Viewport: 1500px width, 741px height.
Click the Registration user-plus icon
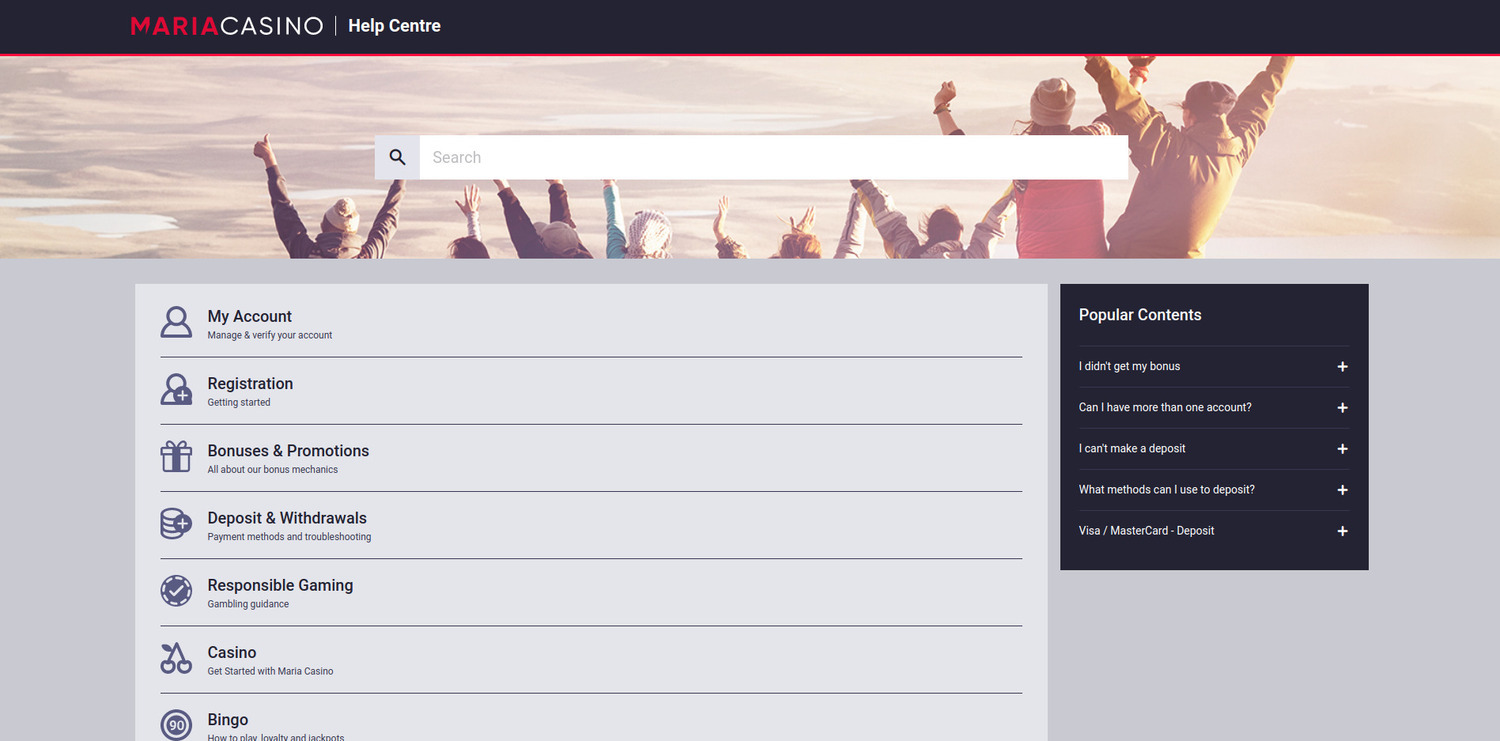click(176, 389)
